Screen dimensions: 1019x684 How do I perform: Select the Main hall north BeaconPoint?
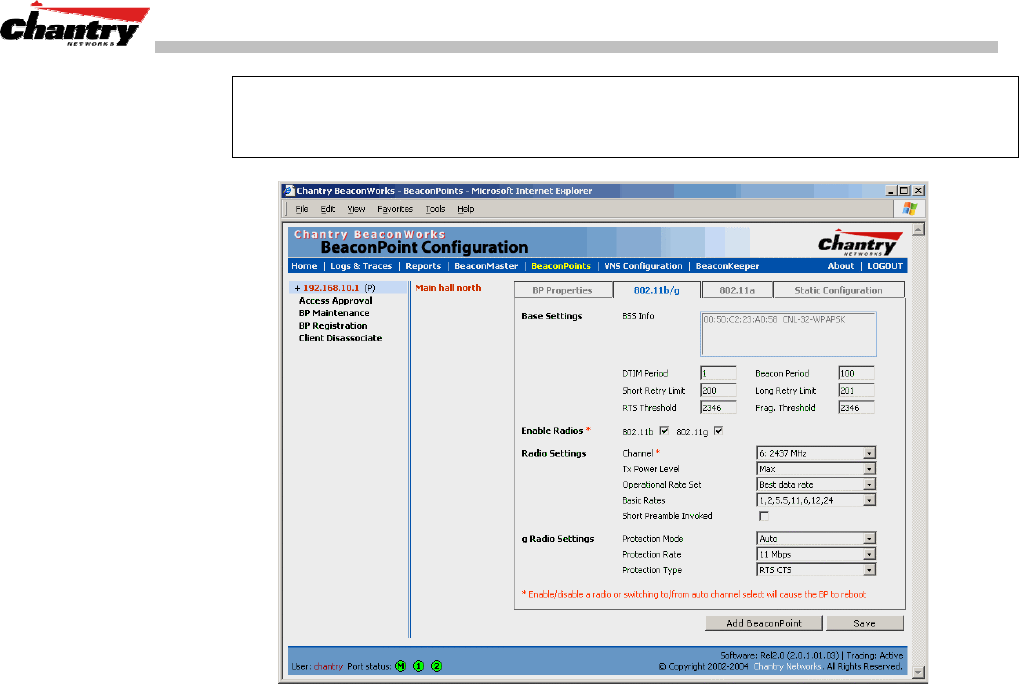click(x=448, y=288)
